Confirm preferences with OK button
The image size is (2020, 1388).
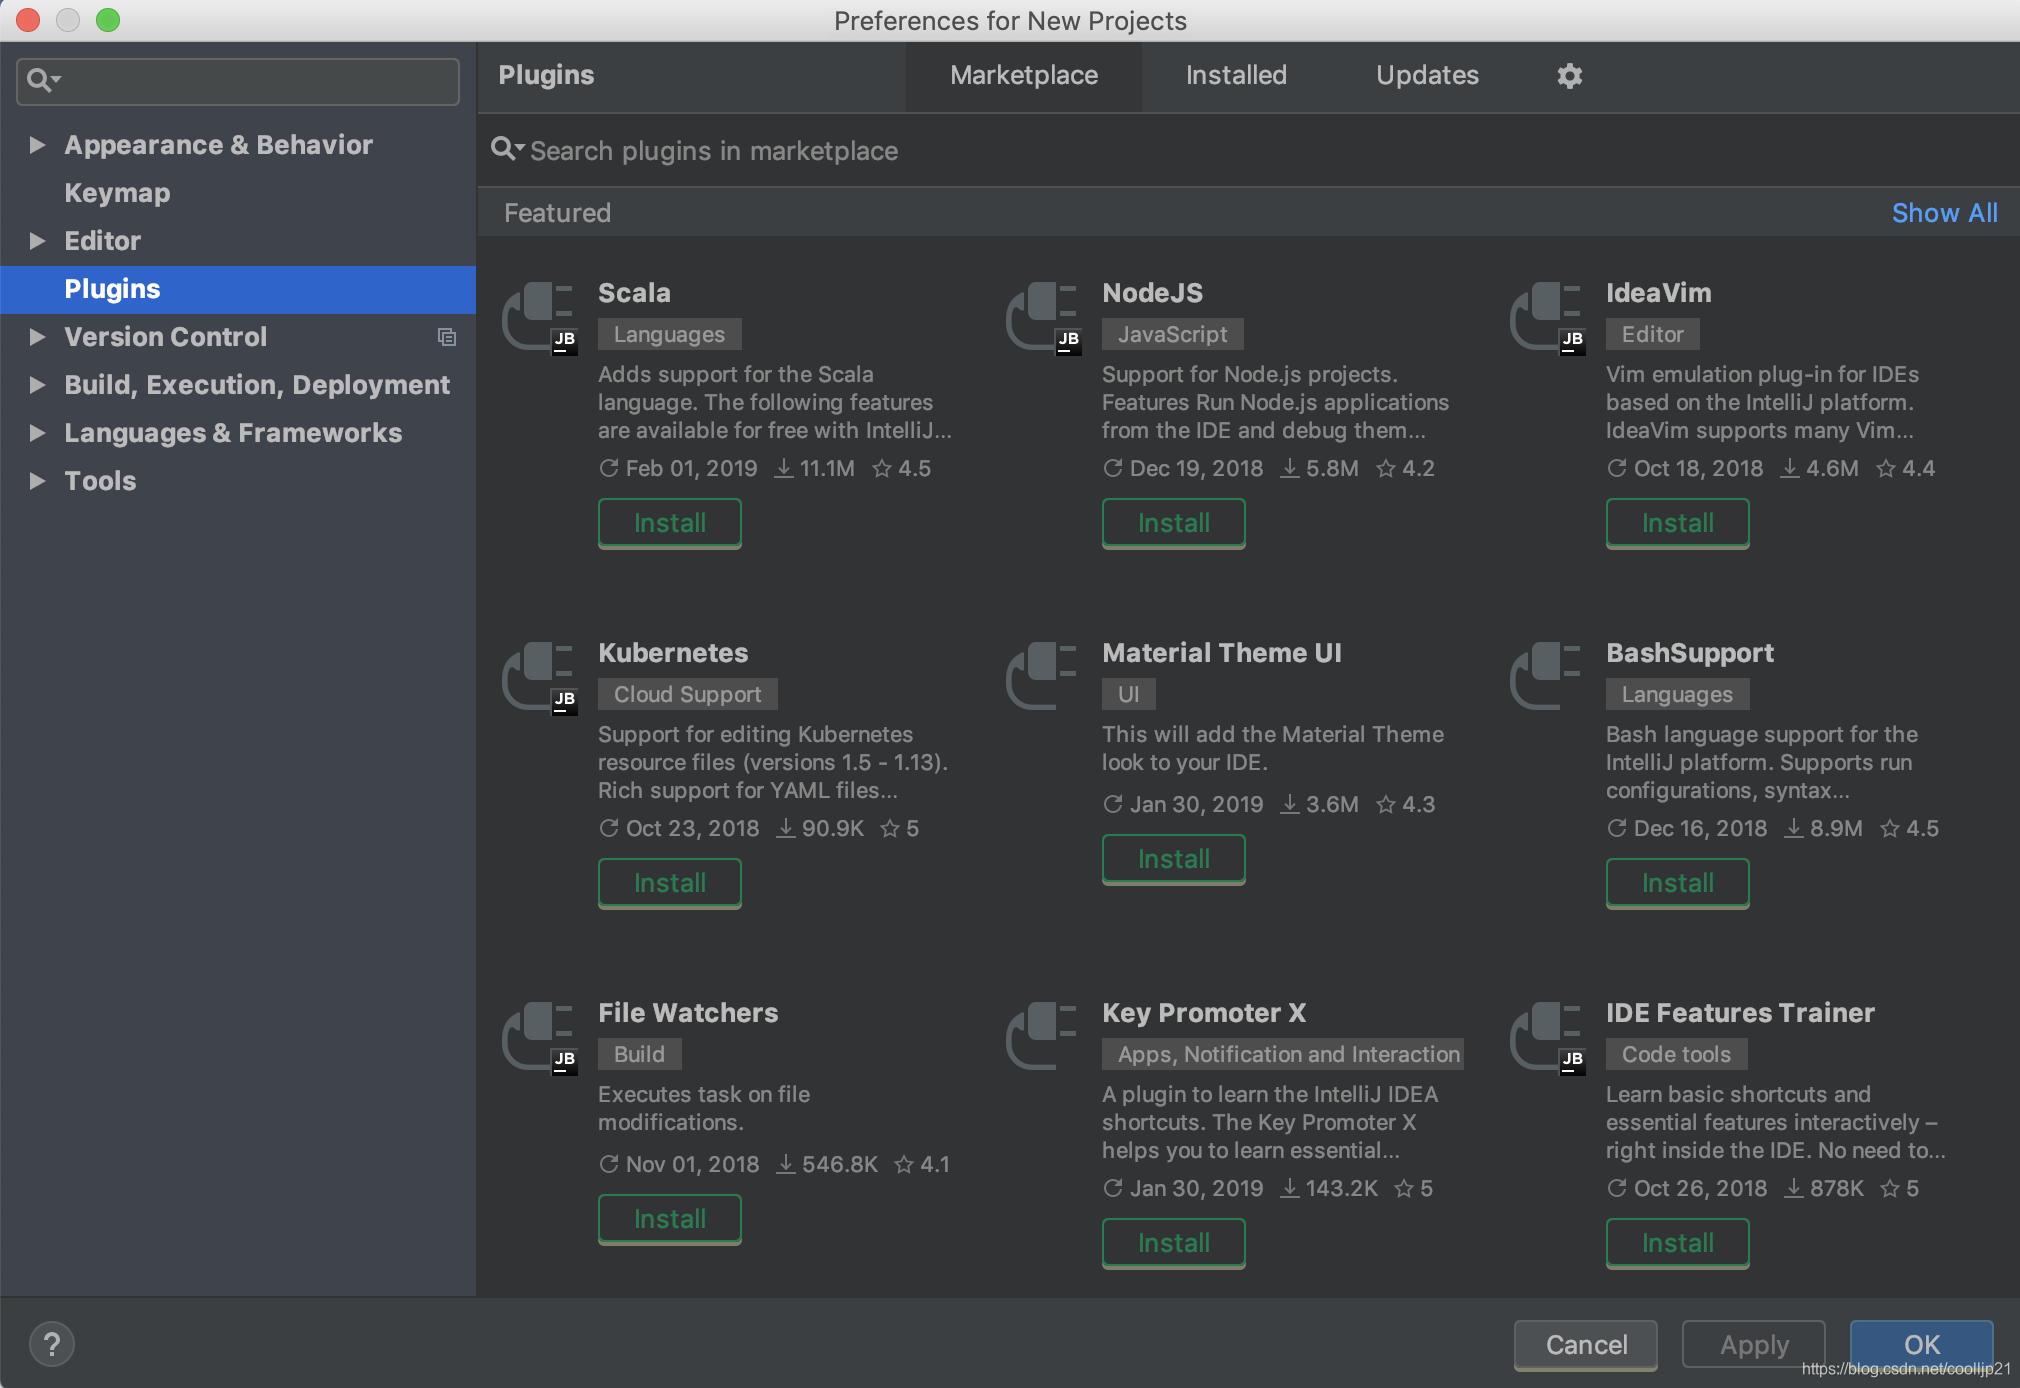(x=1922, y=1345)
